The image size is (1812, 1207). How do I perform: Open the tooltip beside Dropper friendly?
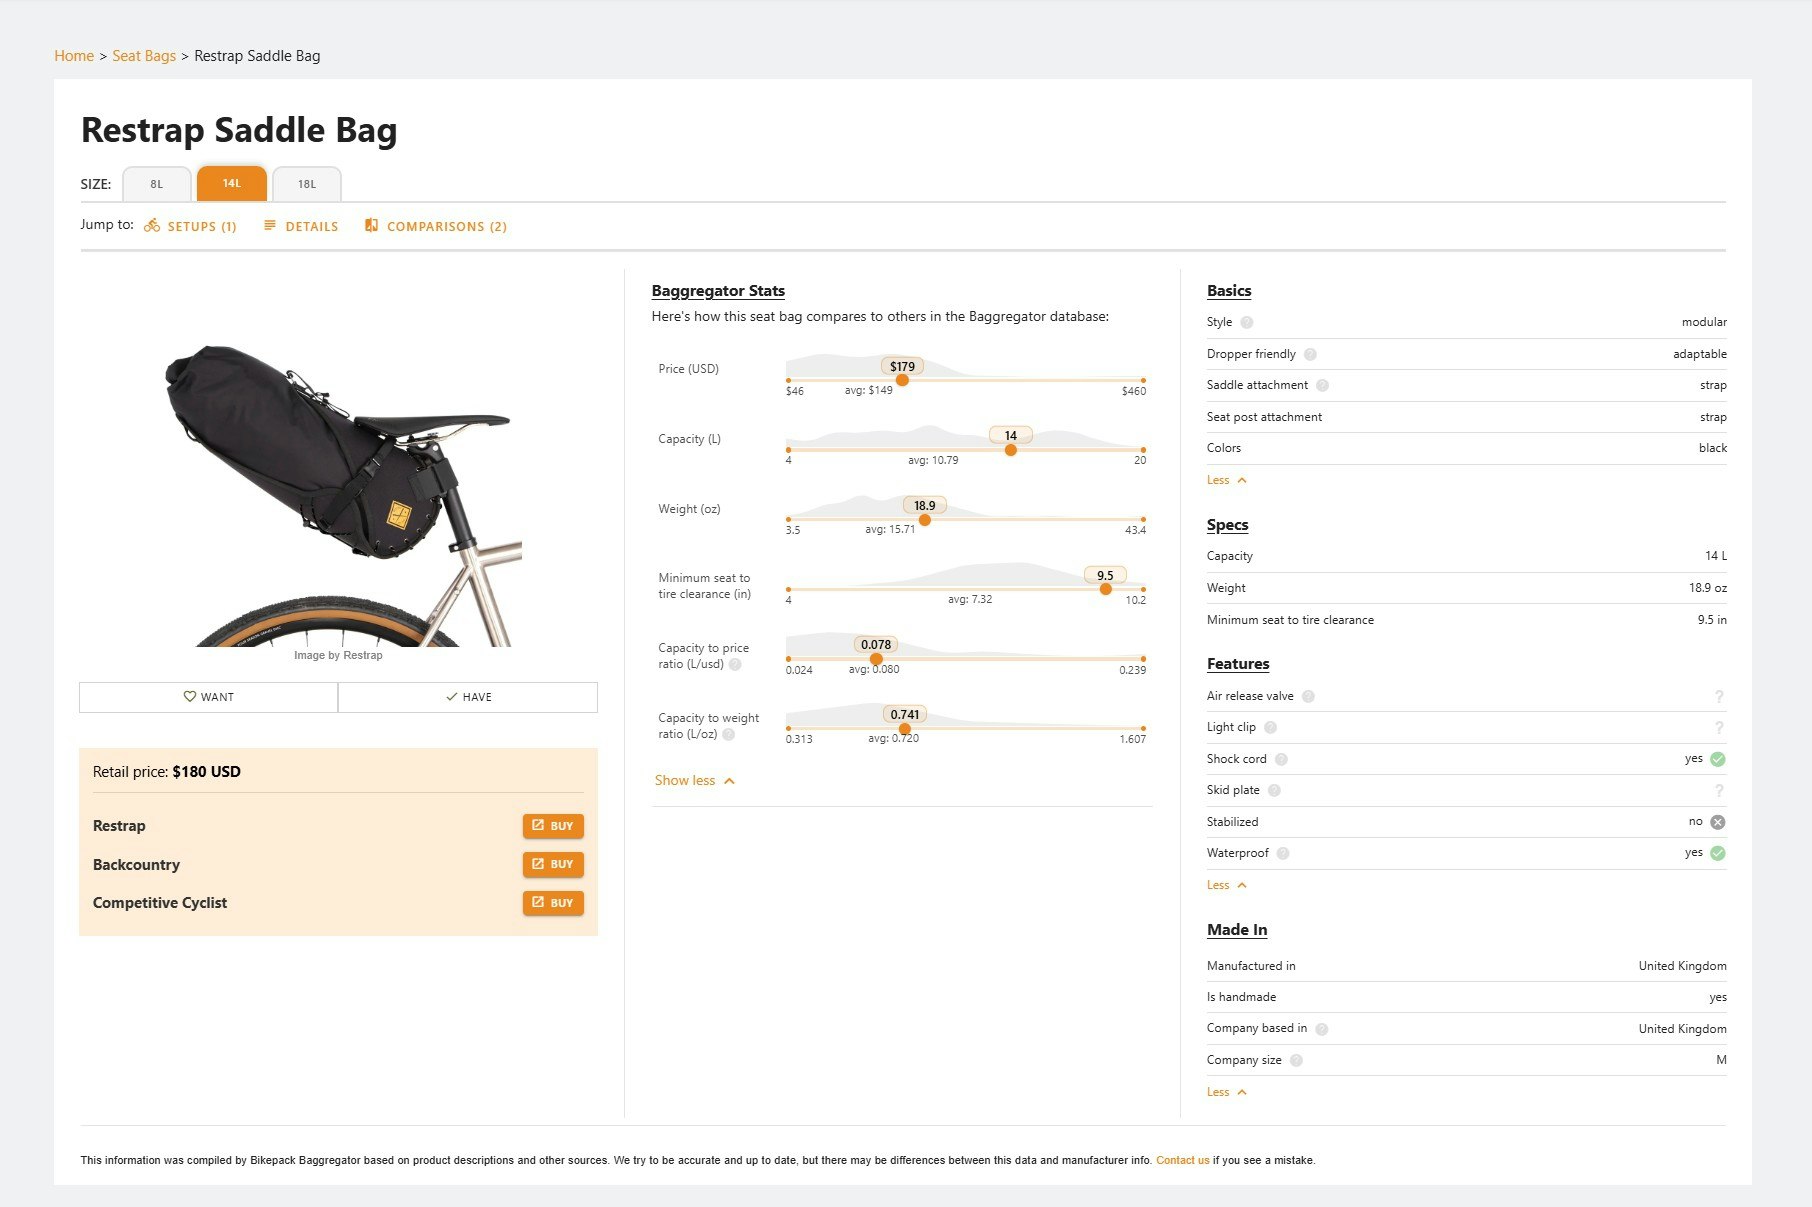(1310, 354)
